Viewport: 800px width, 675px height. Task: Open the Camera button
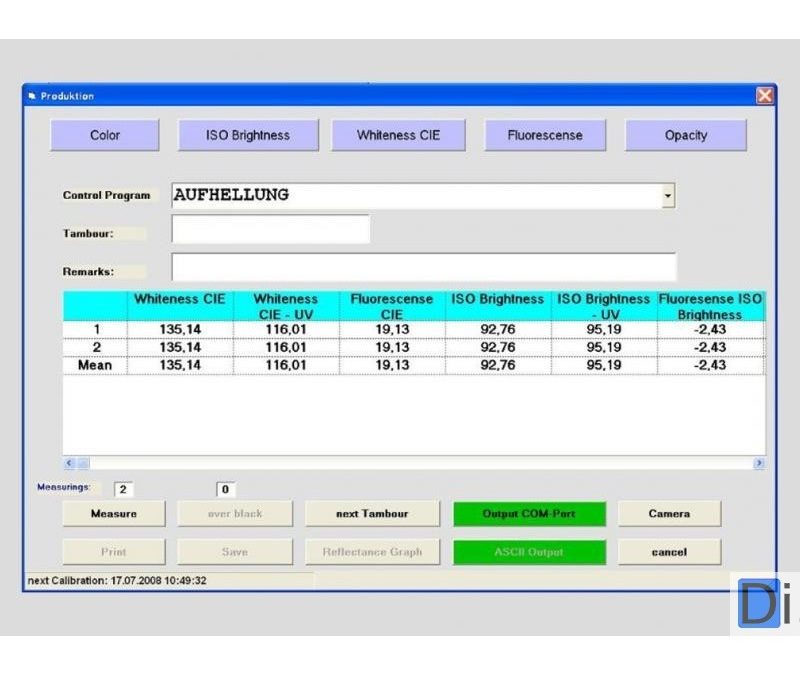pyautogui.click(x=669, y=514)
